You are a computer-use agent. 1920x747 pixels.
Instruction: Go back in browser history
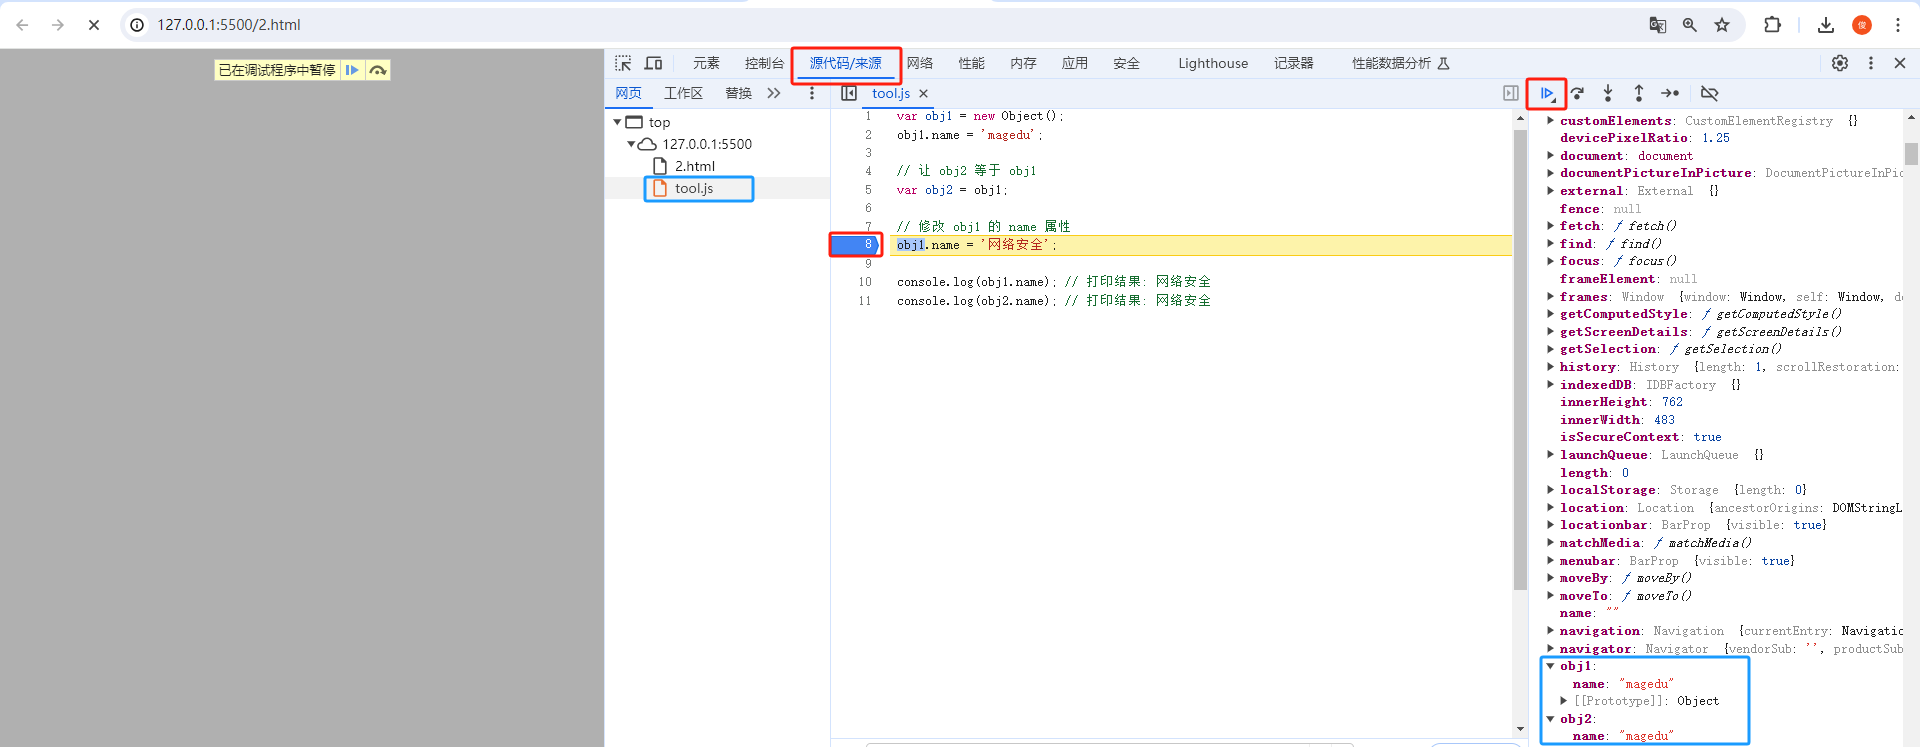[x=22, y=25]
